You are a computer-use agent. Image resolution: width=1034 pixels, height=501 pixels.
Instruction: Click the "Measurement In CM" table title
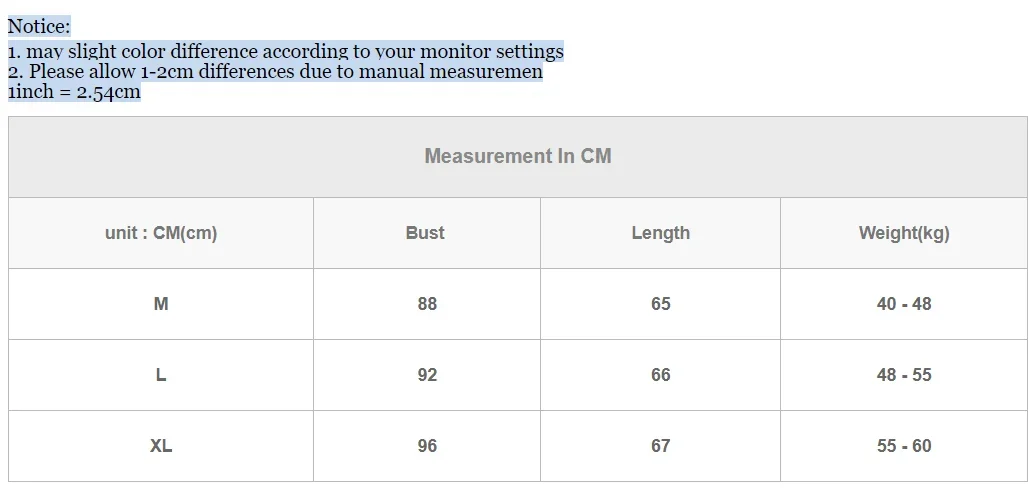(x=517, y=156)
